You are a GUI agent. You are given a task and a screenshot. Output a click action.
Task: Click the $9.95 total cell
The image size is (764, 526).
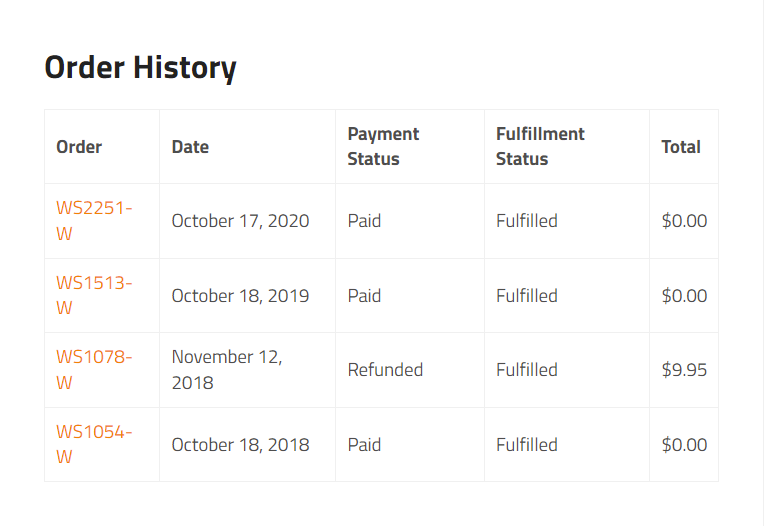pyautogui.click(x=684, y=370)
